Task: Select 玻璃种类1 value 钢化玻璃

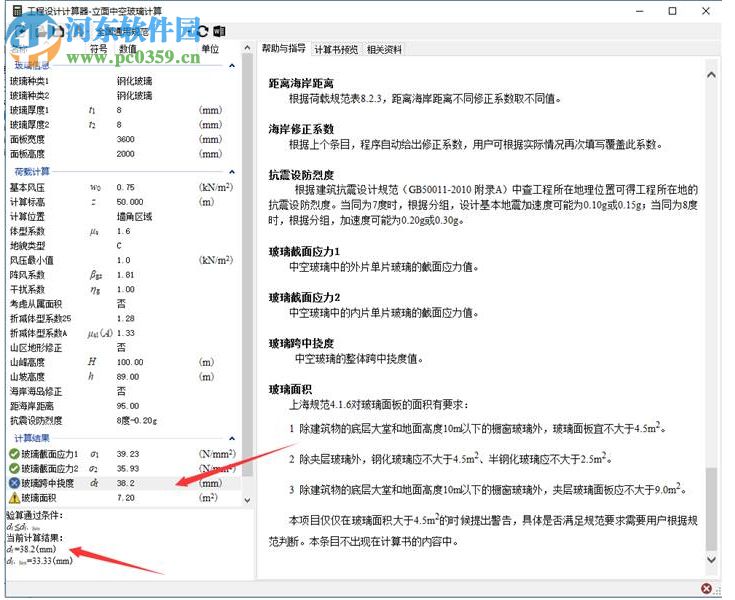Action: click(x=135, y=81)
